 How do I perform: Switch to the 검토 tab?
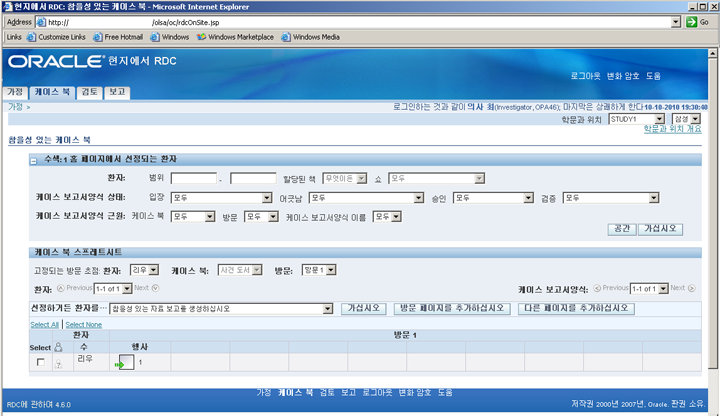pyautogui.click(x=89, y=91)
